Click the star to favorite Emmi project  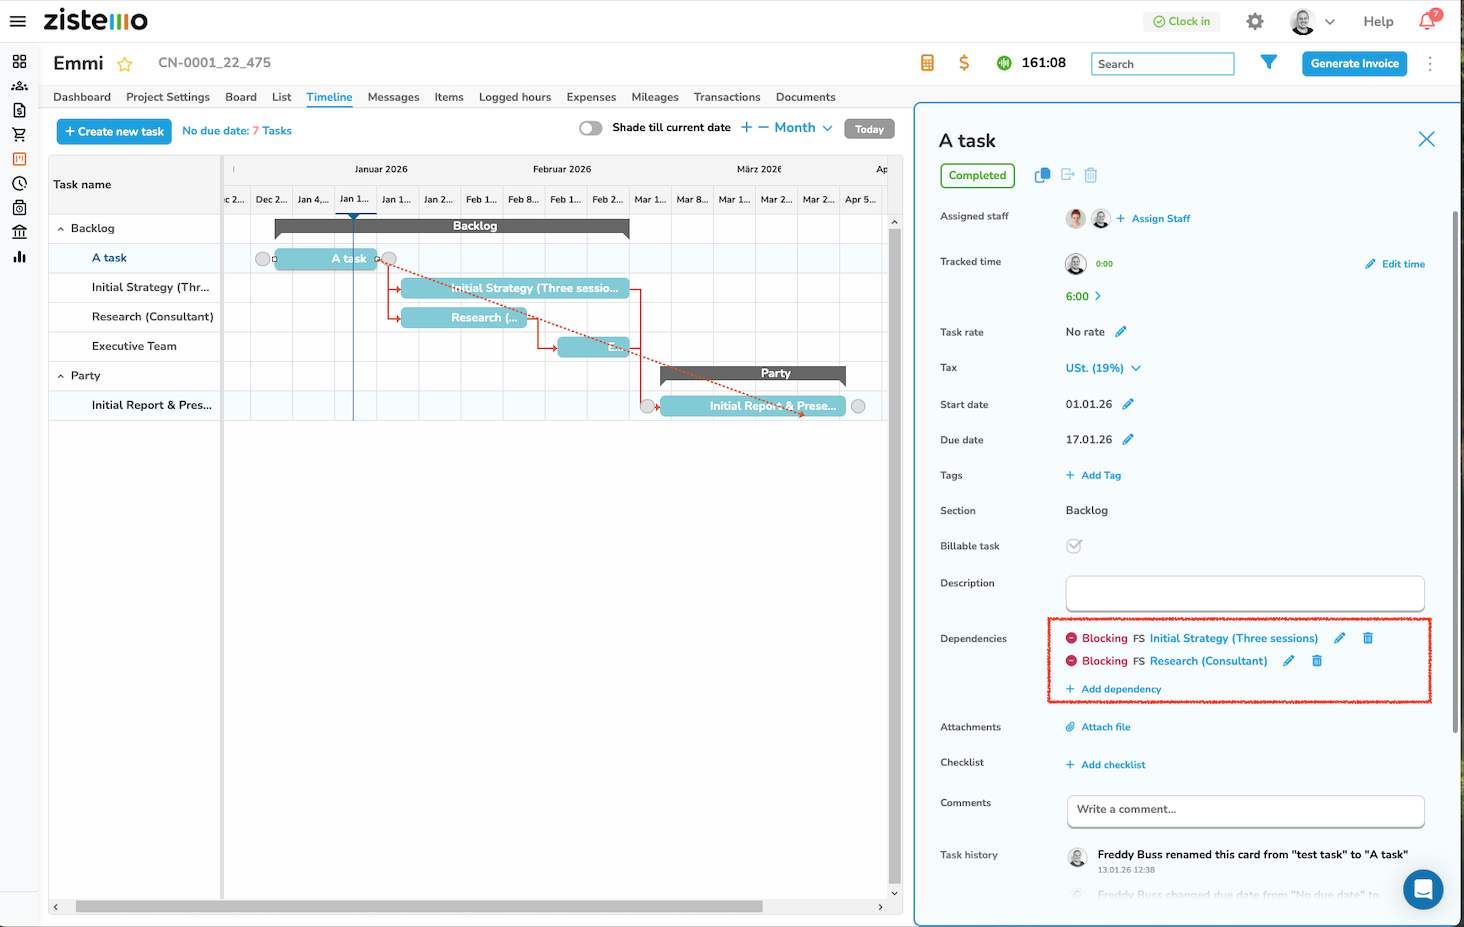tap(125, 64)
